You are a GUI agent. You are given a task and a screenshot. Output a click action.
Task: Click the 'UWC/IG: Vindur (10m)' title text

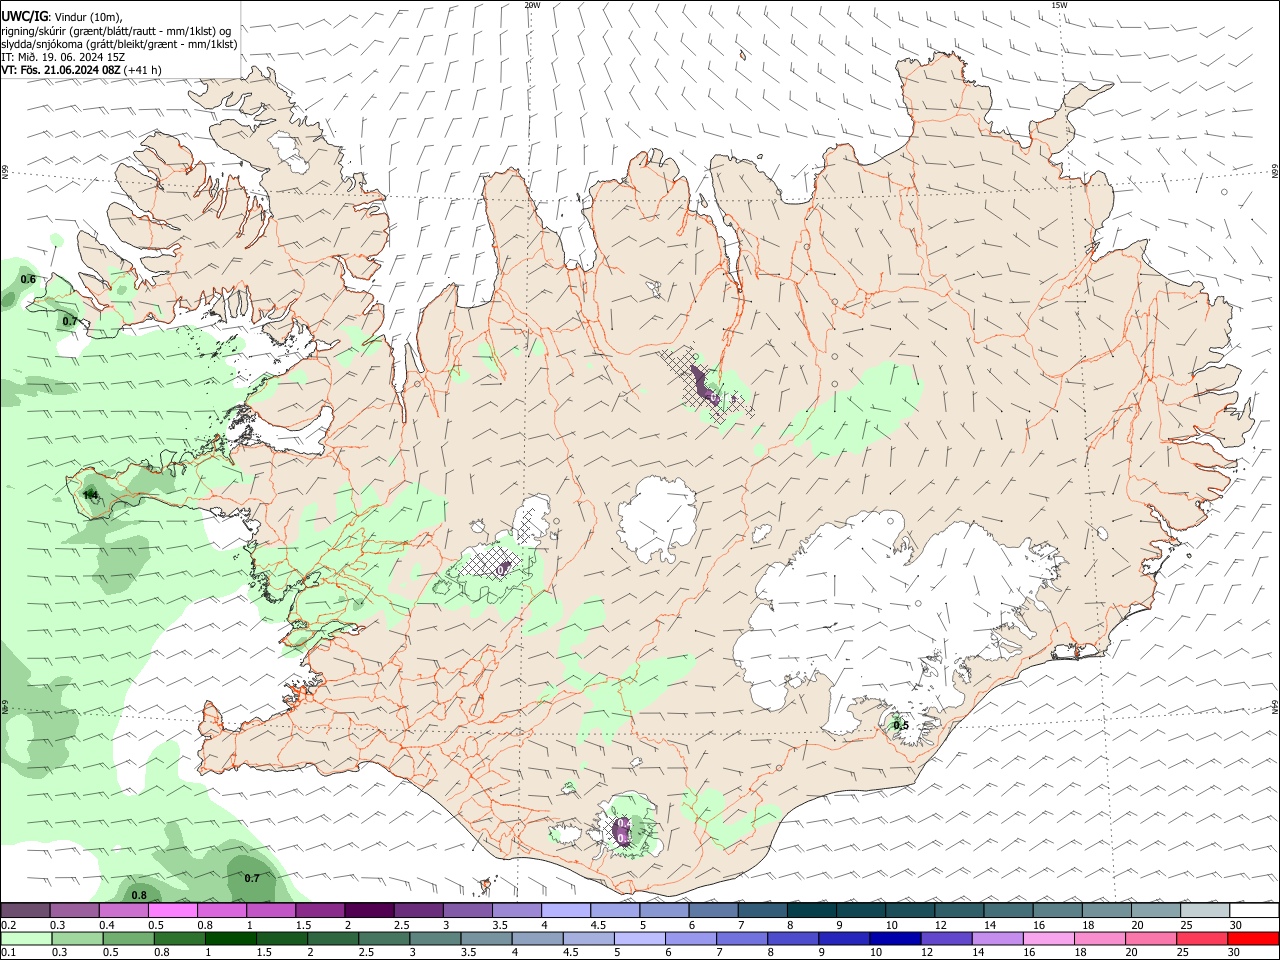(61, 17)
